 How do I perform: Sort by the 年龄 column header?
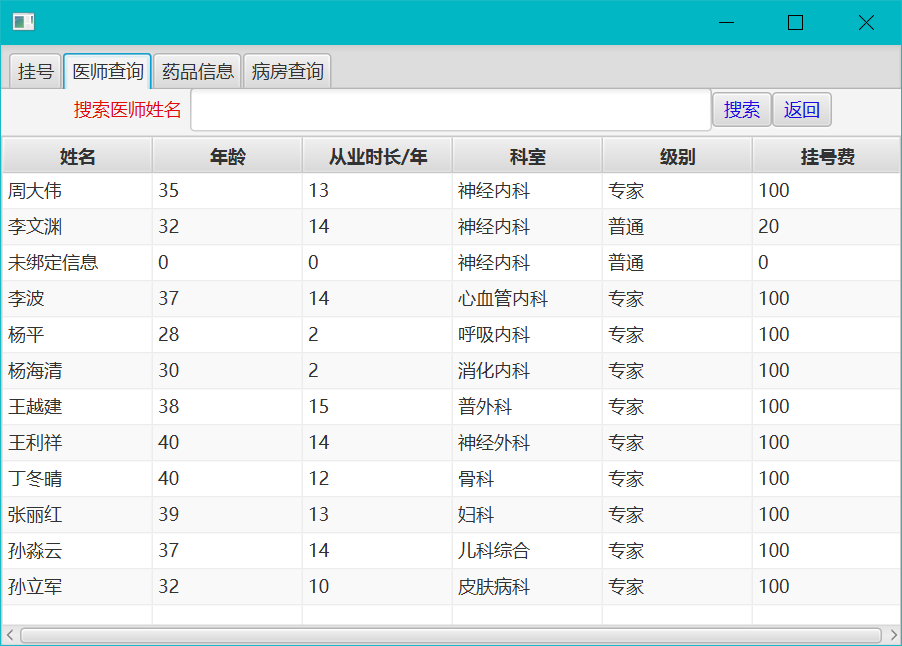pyautogui.click(x=227, y=156)
